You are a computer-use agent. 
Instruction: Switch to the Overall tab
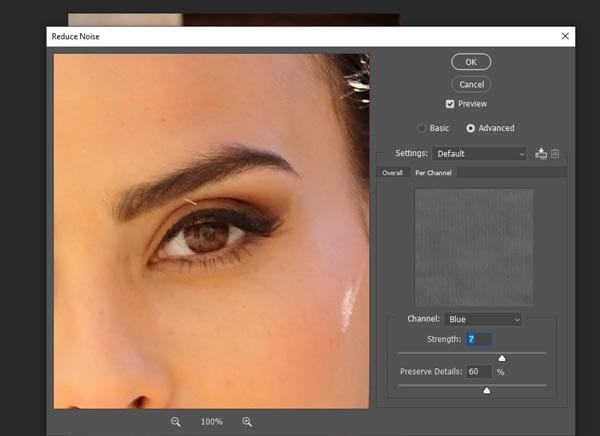[393, 173]
